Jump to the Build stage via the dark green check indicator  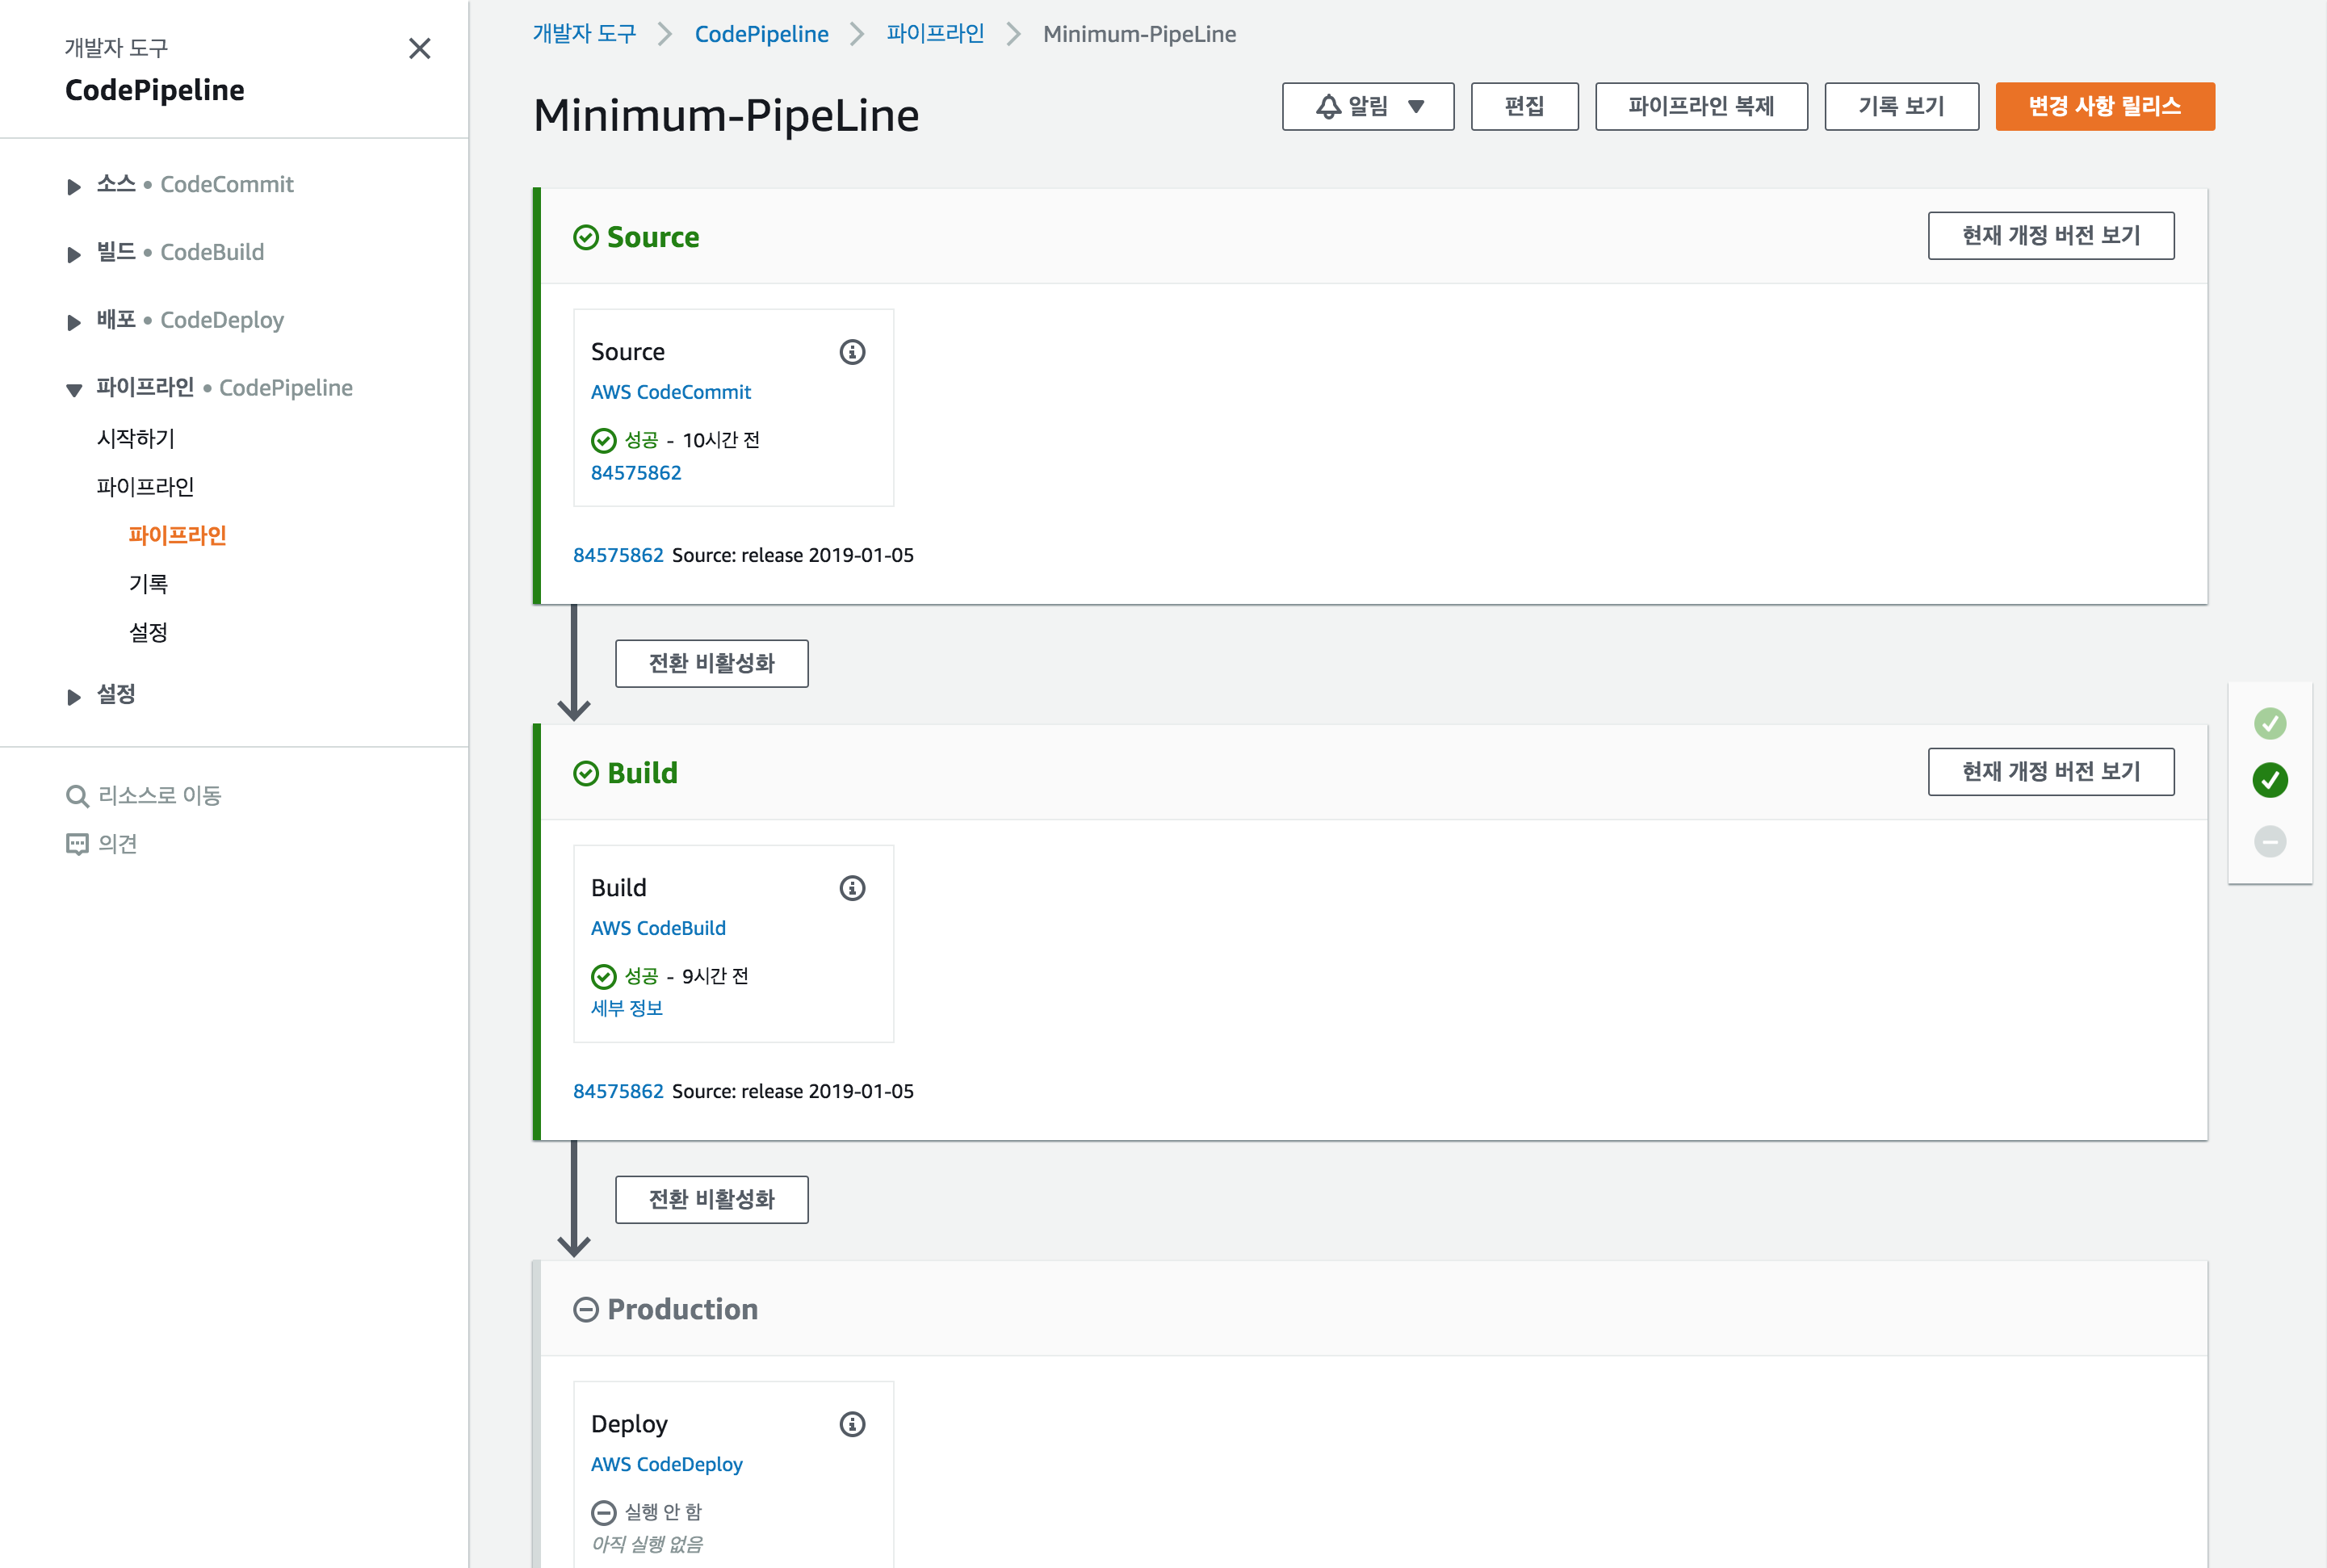[2269, 780]
